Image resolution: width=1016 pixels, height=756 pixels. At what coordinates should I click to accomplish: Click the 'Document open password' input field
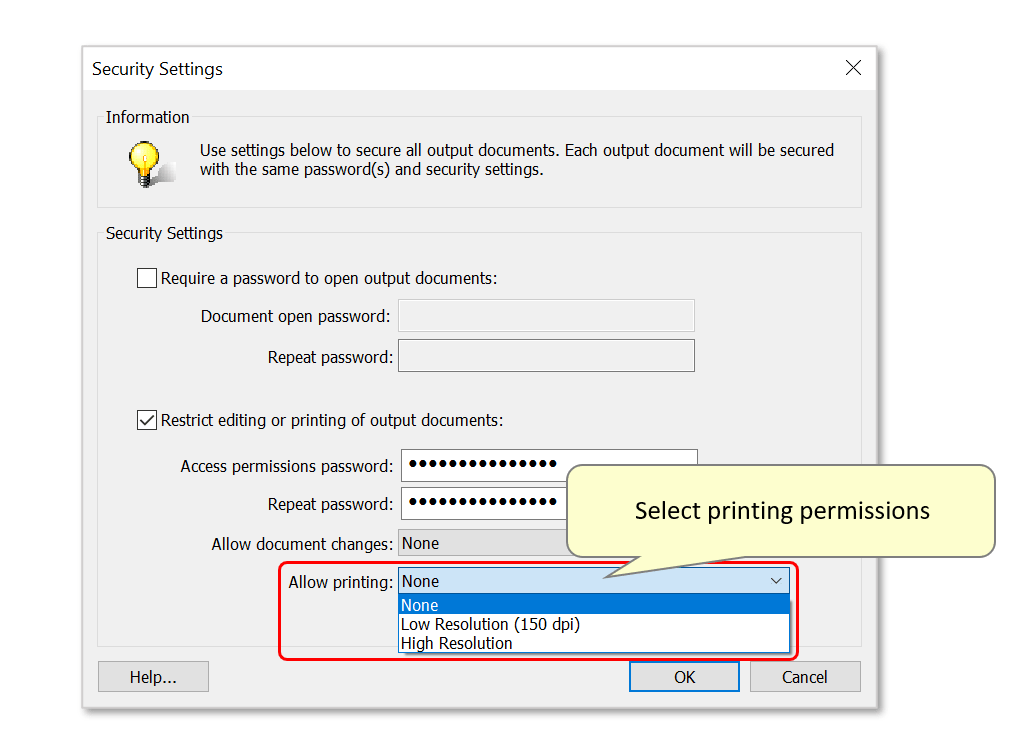[x=546, y=315]
